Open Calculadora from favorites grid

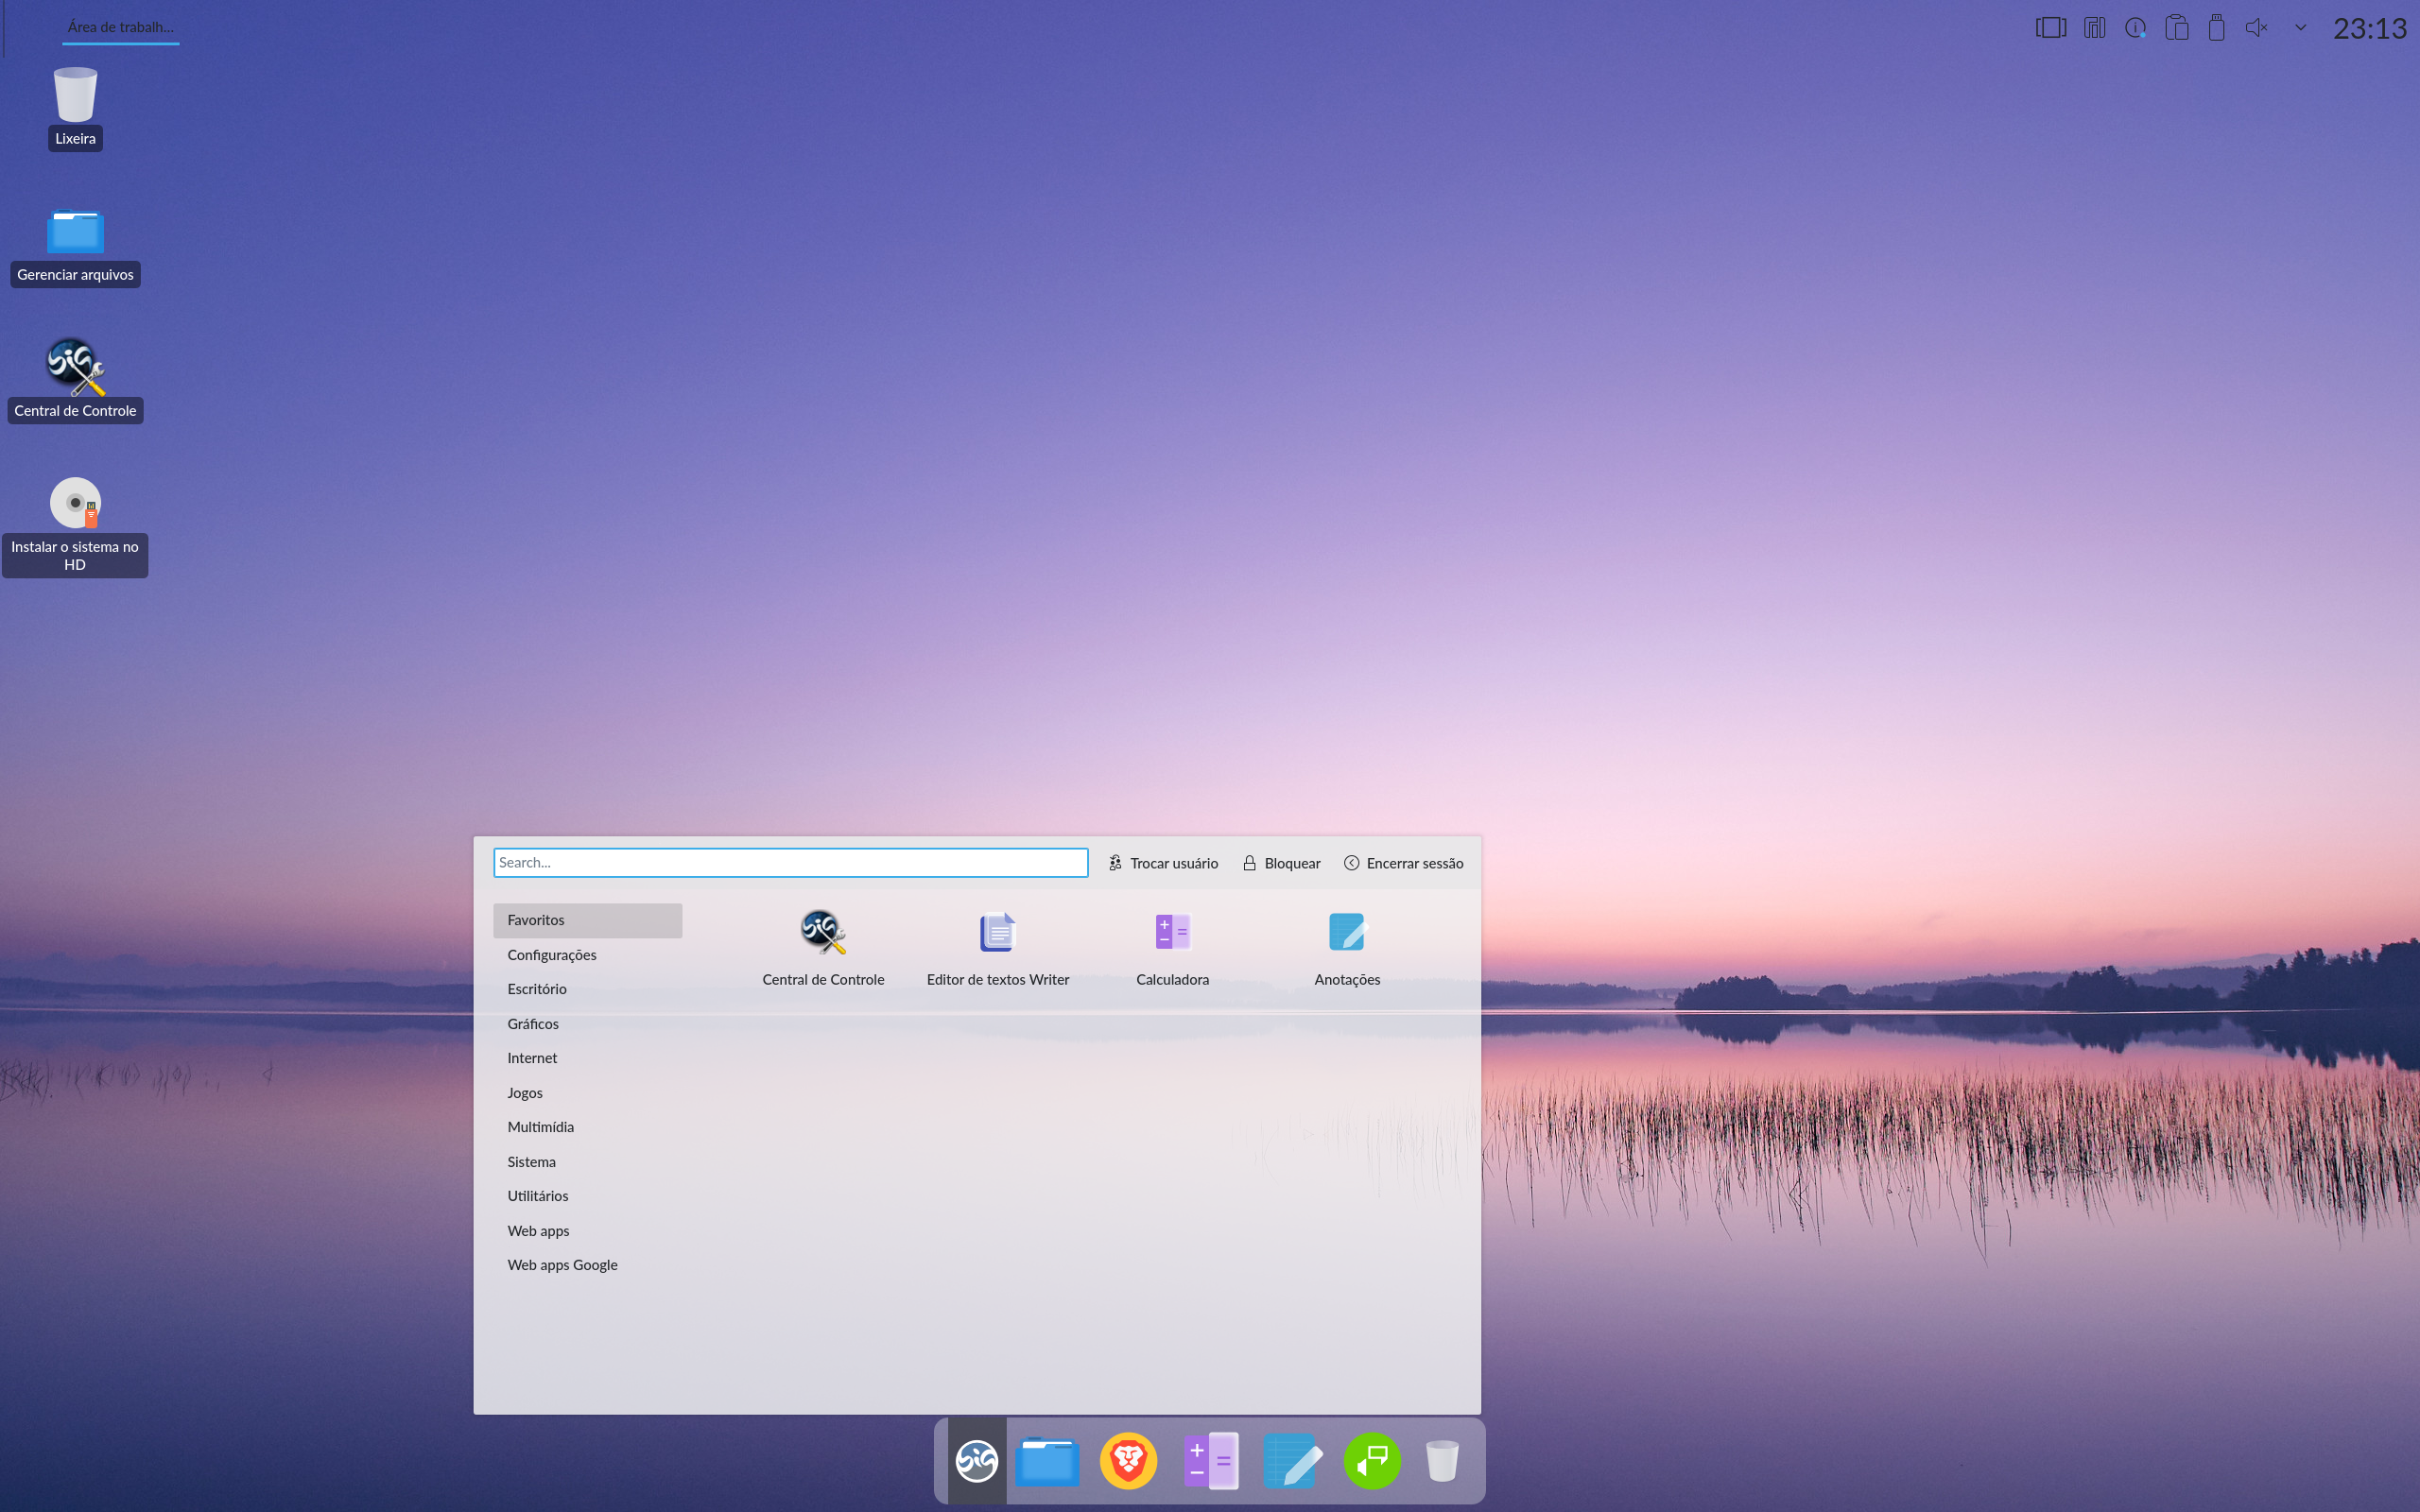tap(1172, 948)
